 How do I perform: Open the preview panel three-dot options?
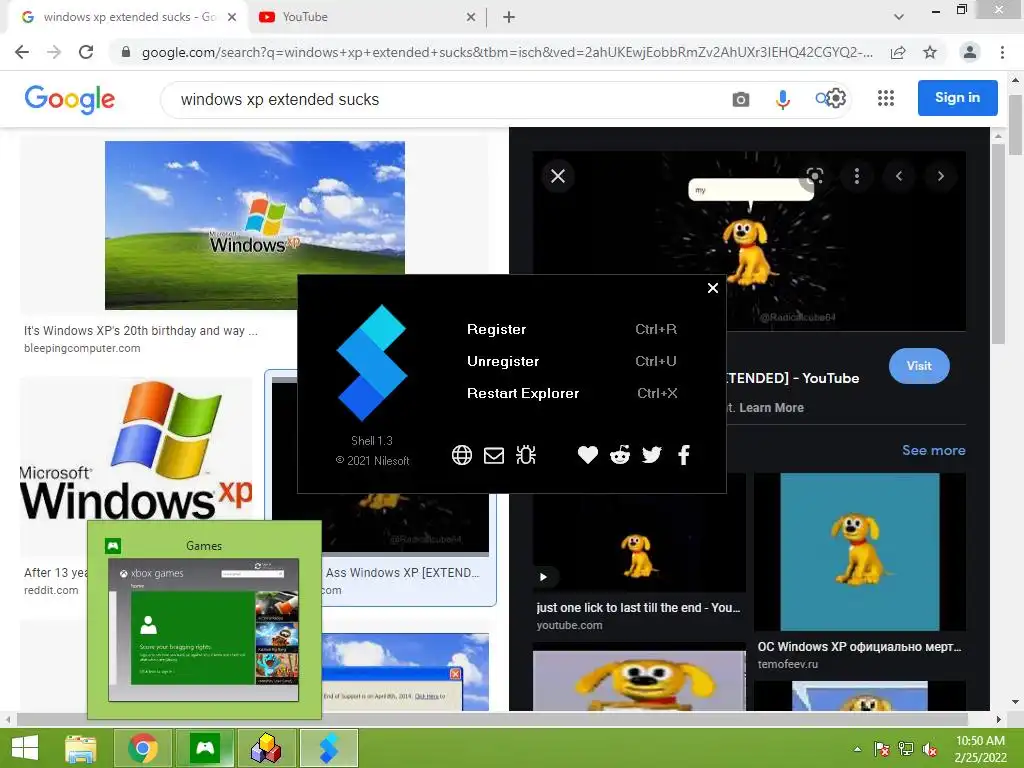click(x=857, y=176)
